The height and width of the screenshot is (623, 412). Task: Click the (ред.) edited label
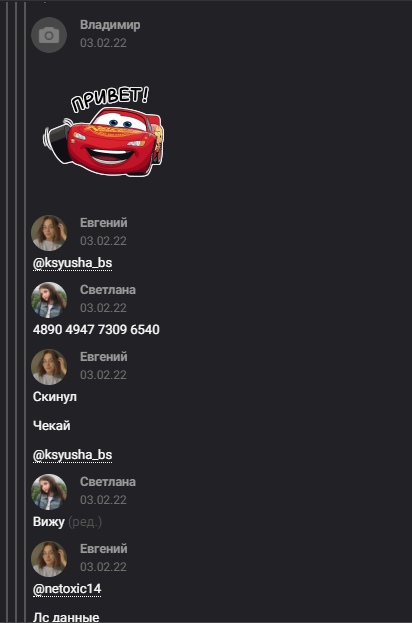coord(85,522)
